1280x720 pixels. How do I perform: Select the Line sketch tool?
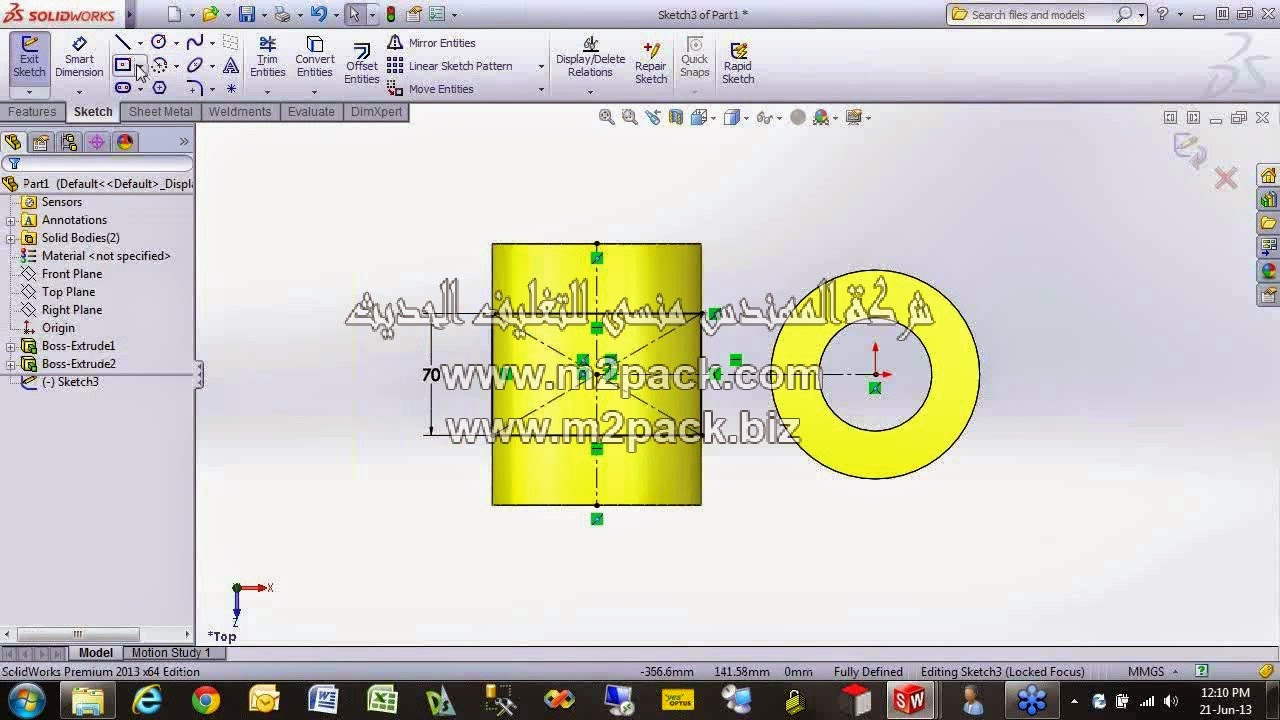[x=122, y=42]
